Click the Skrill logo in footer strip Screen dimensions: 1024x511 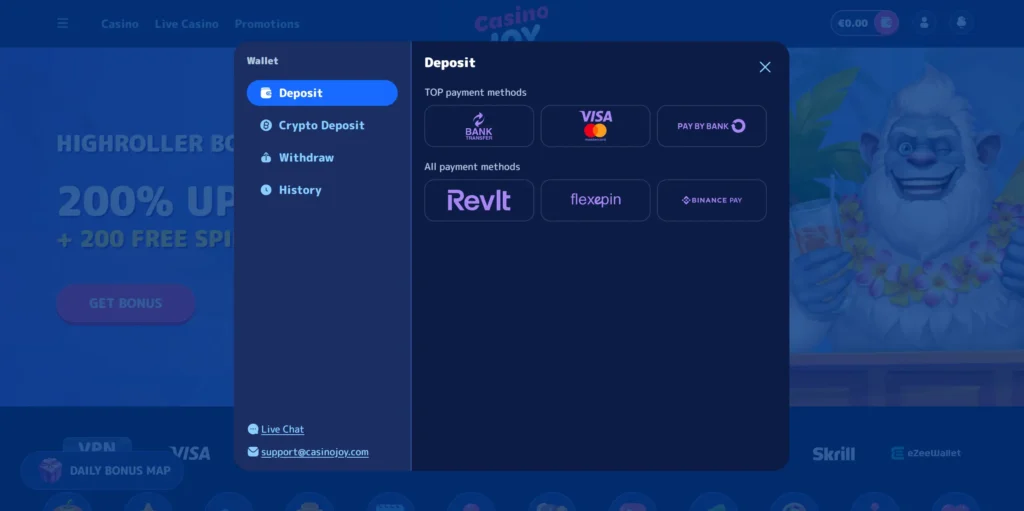click(x=834, y=453)
